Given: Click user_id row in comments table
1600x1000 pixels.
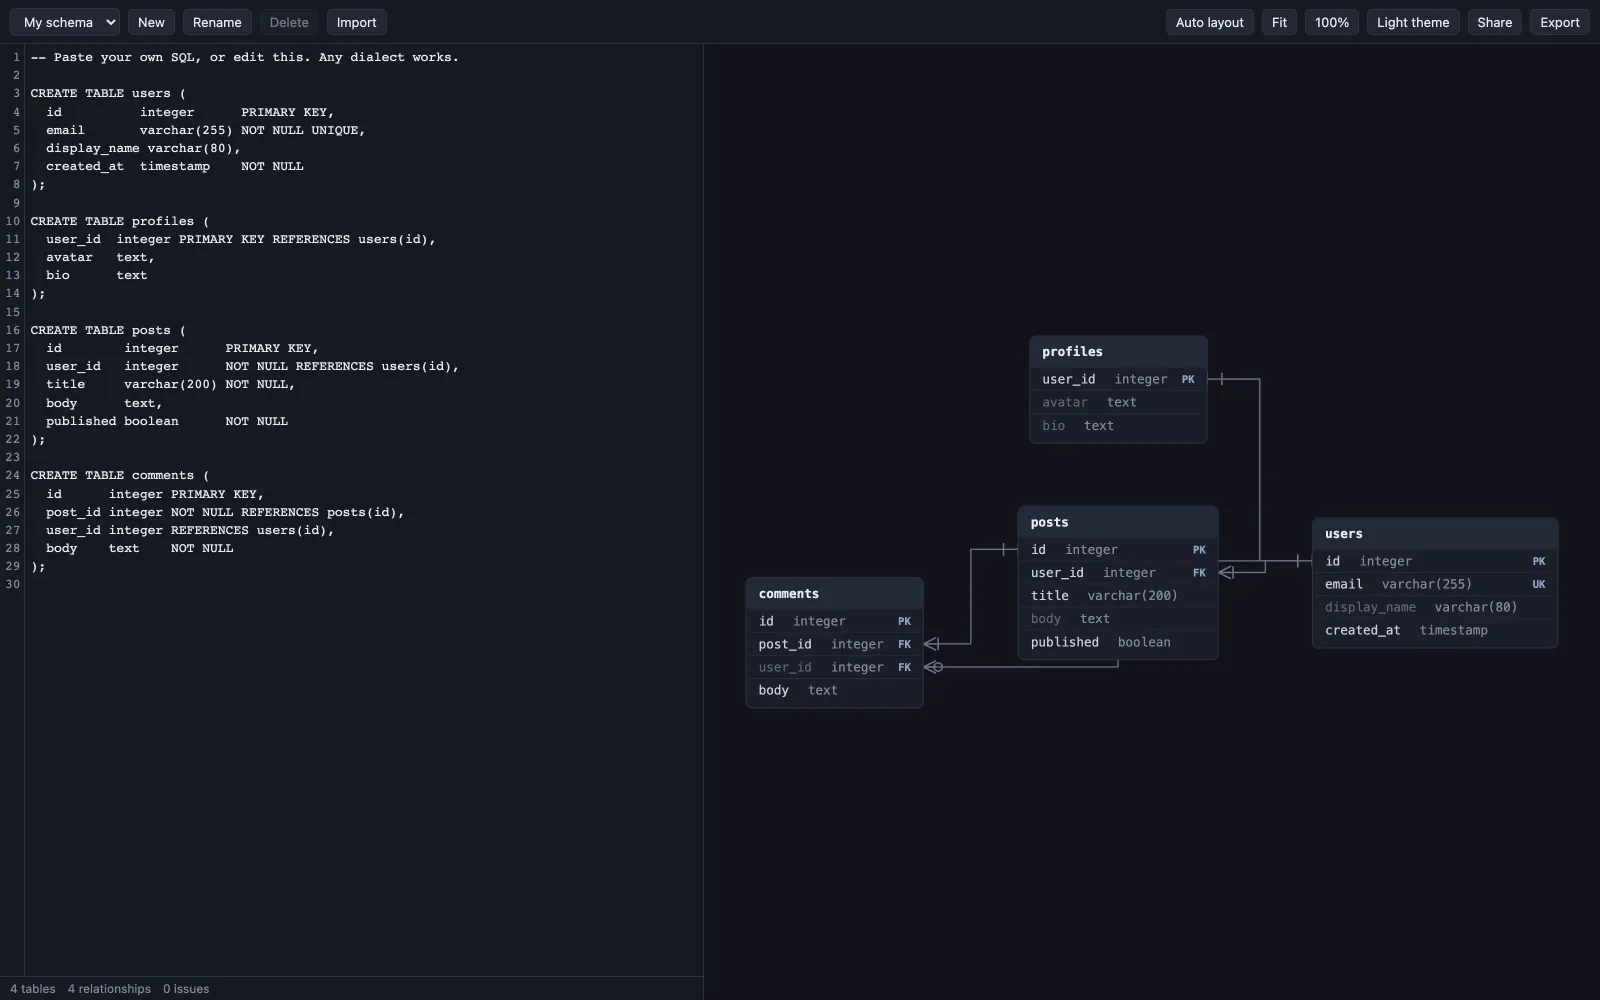Looking at the screenshot, I should 834,667.
